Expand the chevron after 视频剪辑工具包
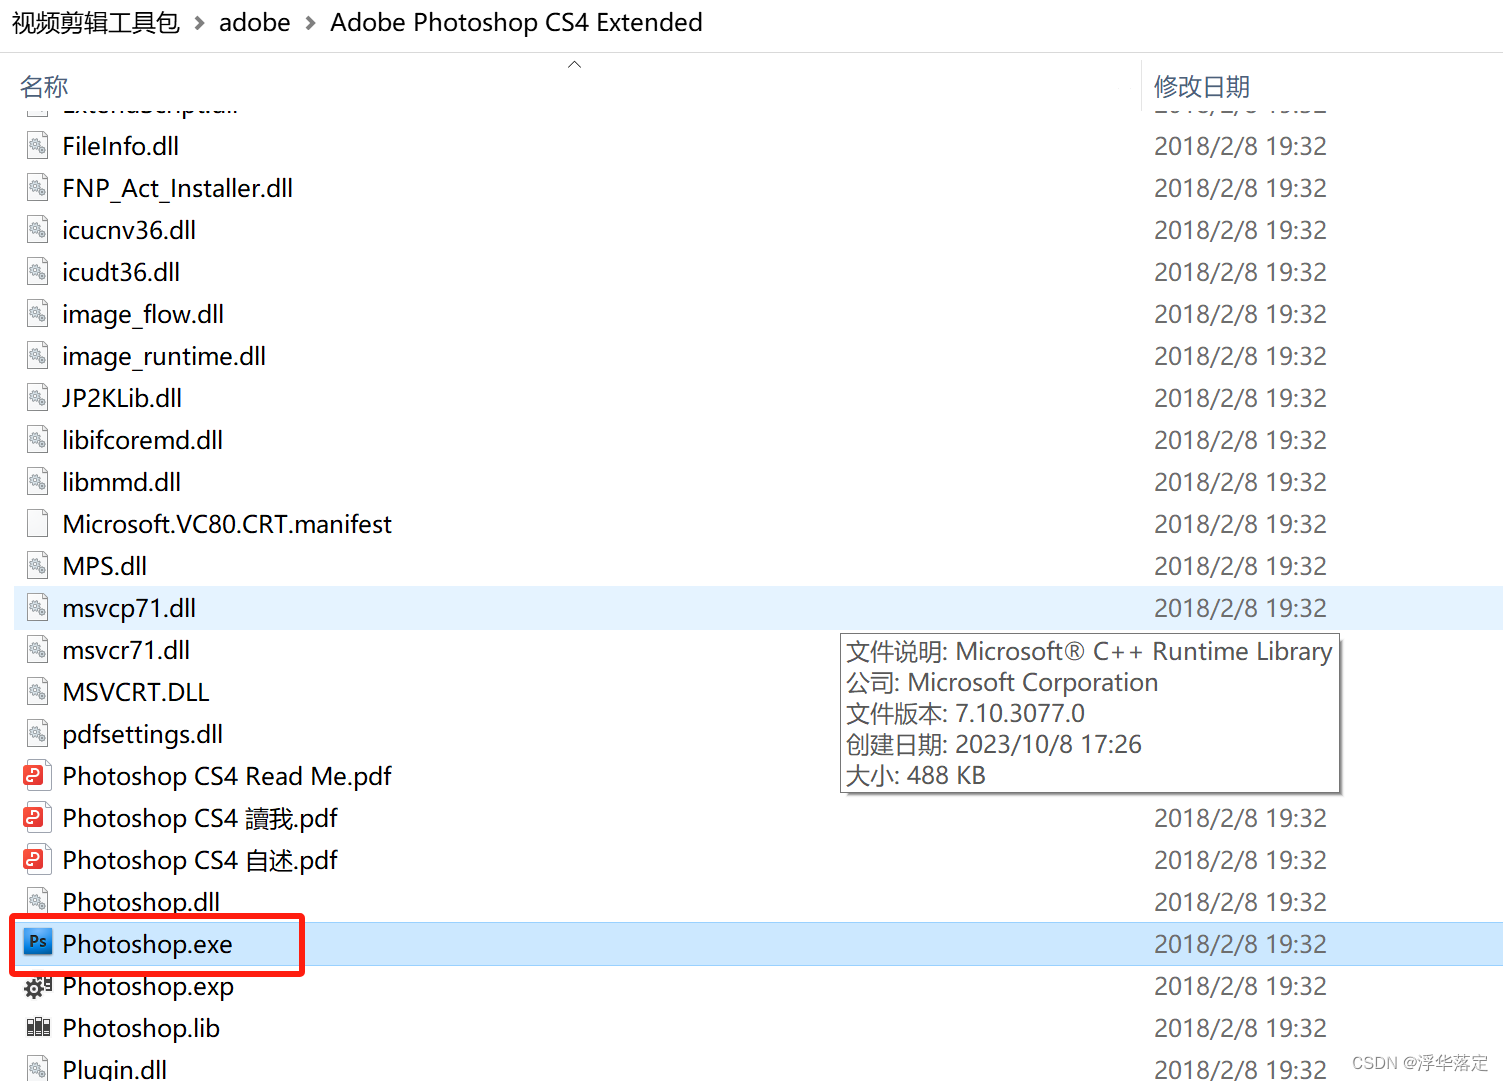This screenshot has width=1503, height=1081. pos(199,23)
